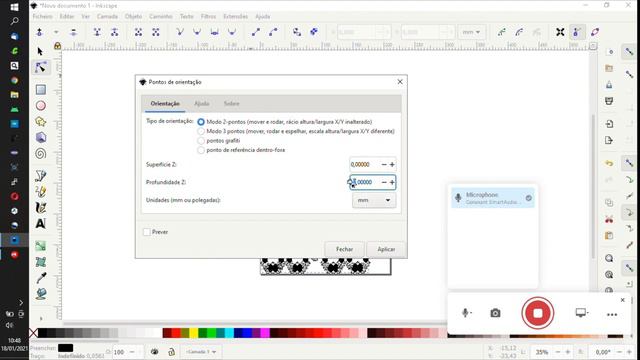Increase Superfície Z with plus button
The width and height of the screenshot is (640, 360).
point(392,164)
